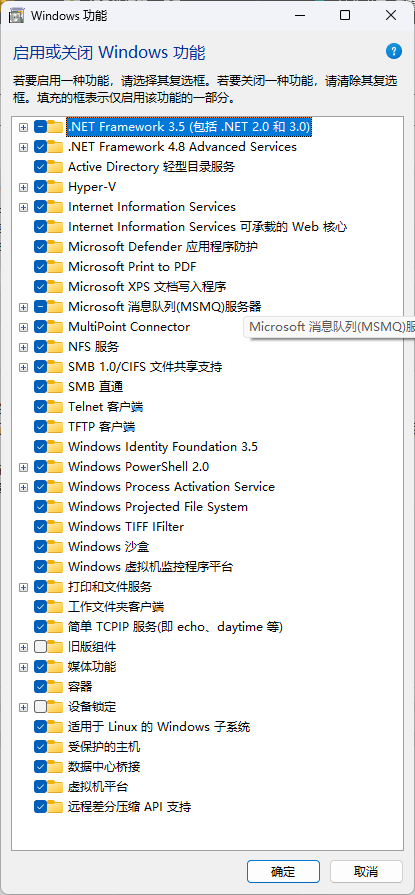Disable the TFTP 客户端 checkbox
Viewport: 415px width, 895px height.
point(41,426)
